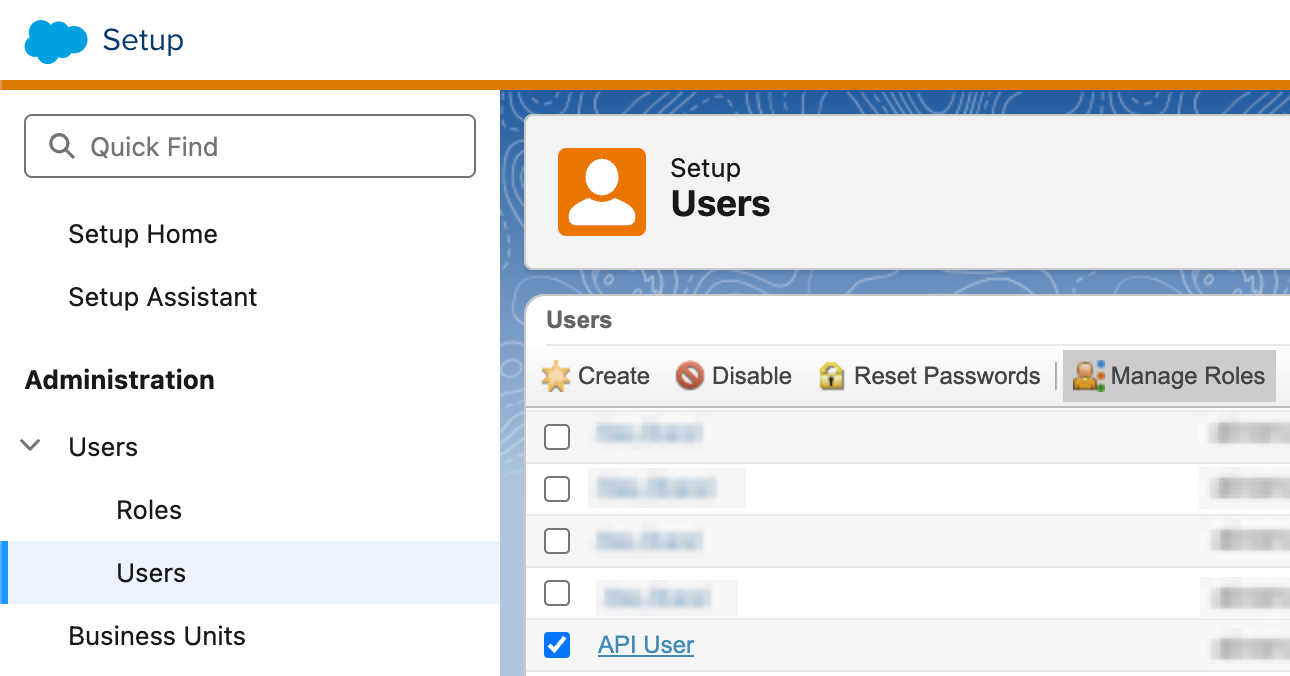Click the Manage Roles people icon
Screen dimensions: 1290x676
(1088, 376)
